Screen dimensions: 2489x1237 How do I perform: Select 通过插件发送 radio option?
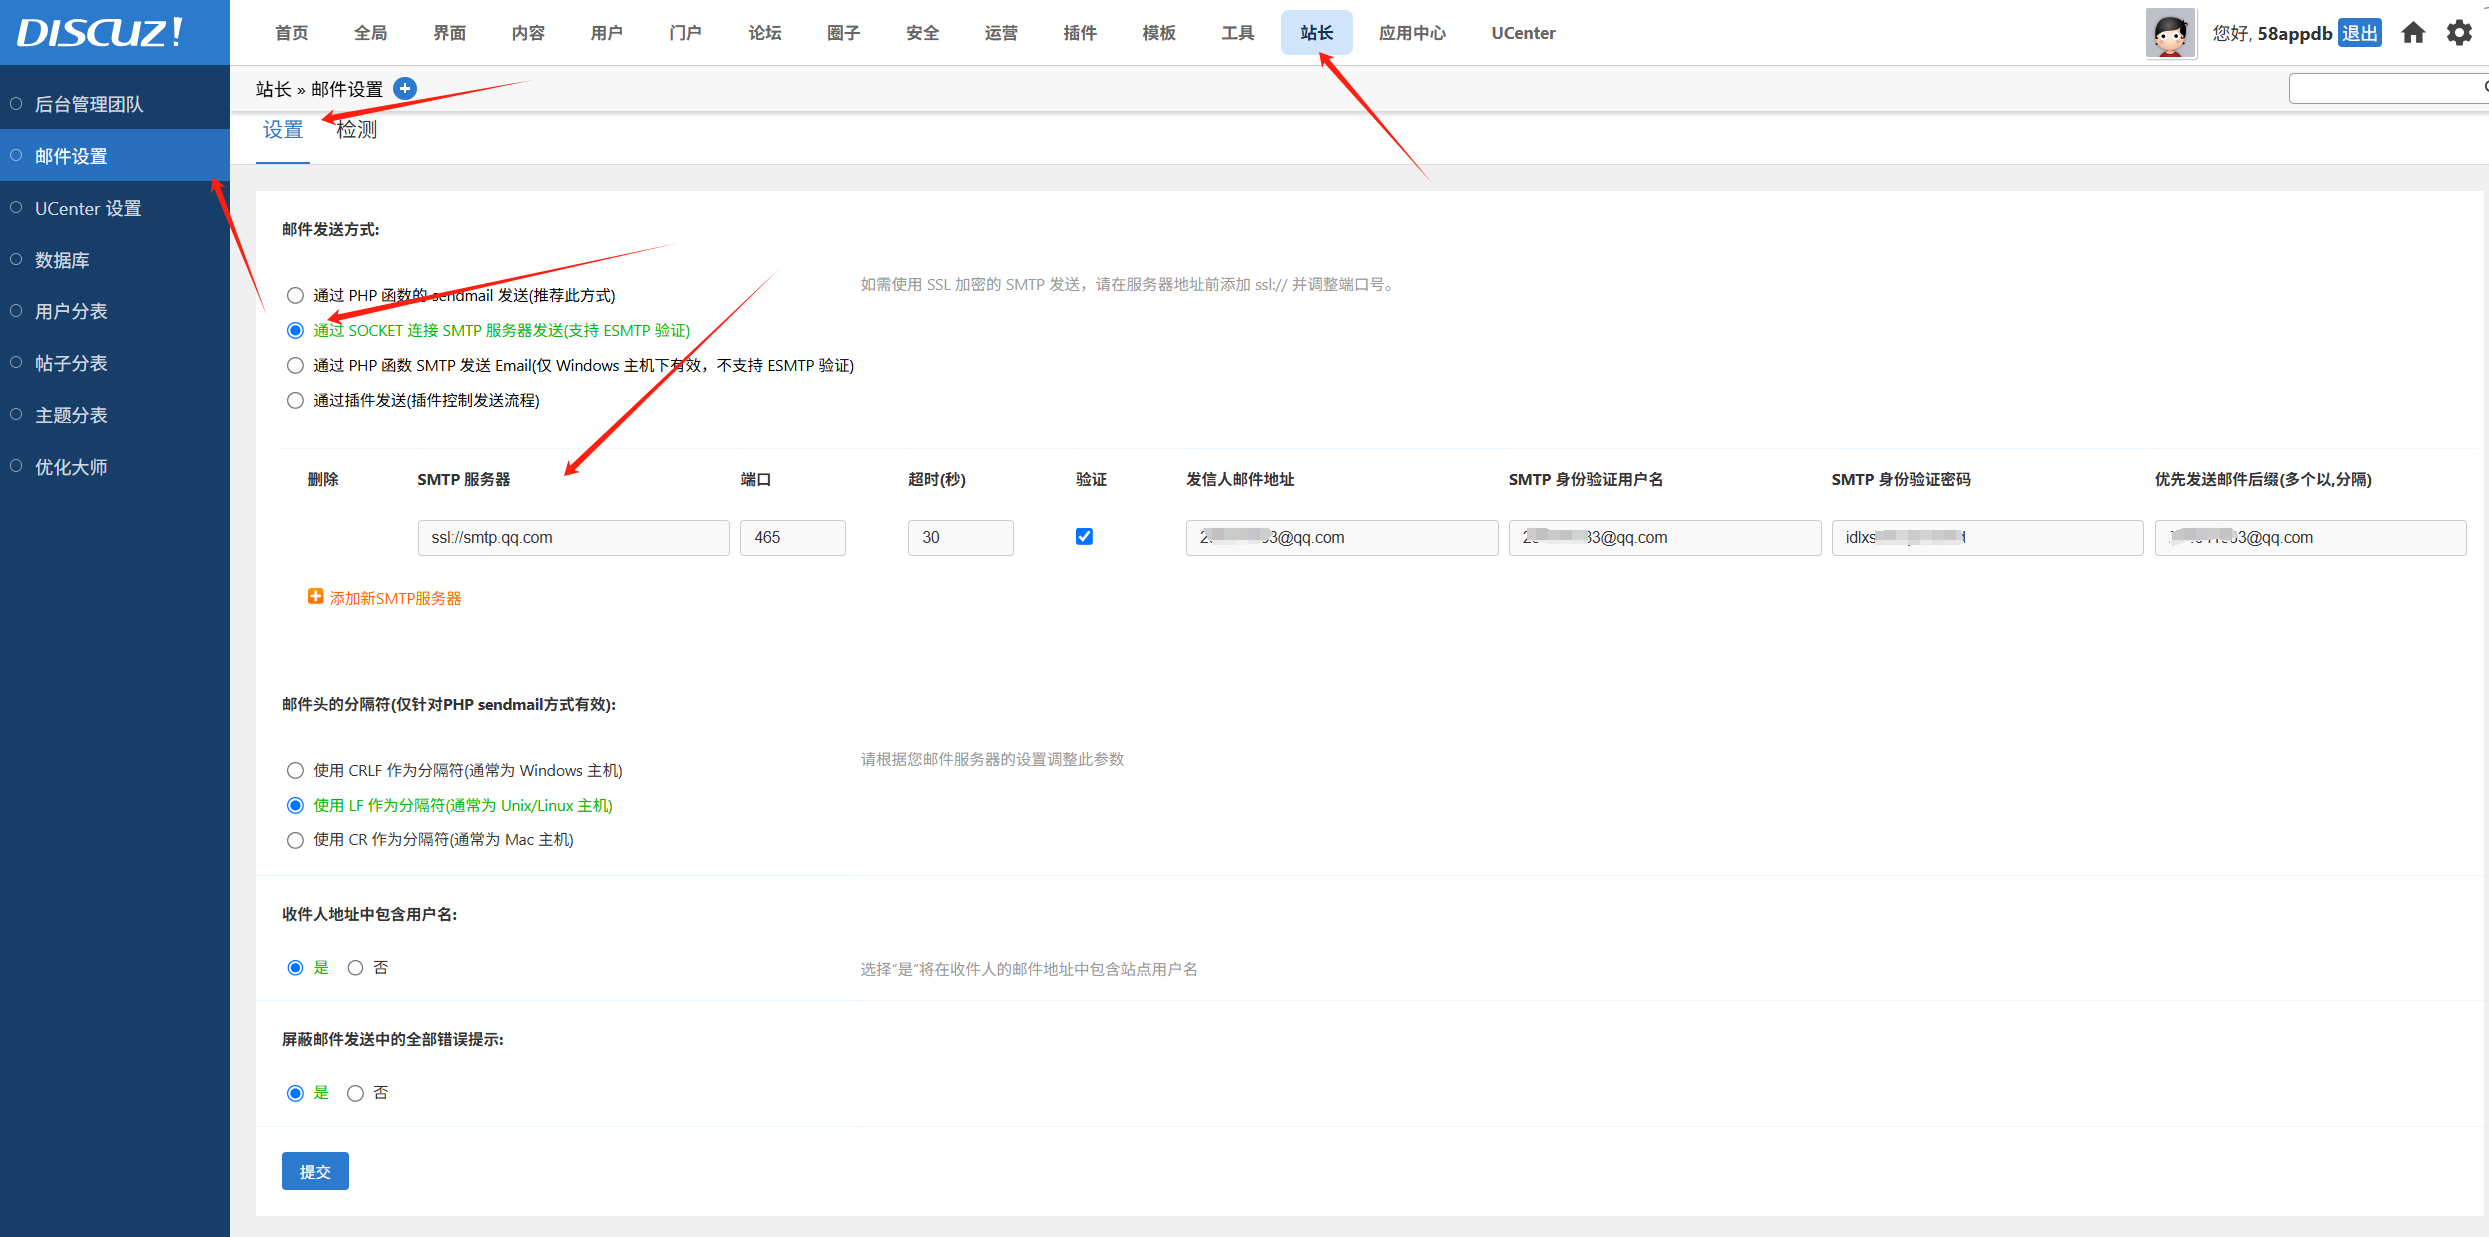click(x=295, y=401)
